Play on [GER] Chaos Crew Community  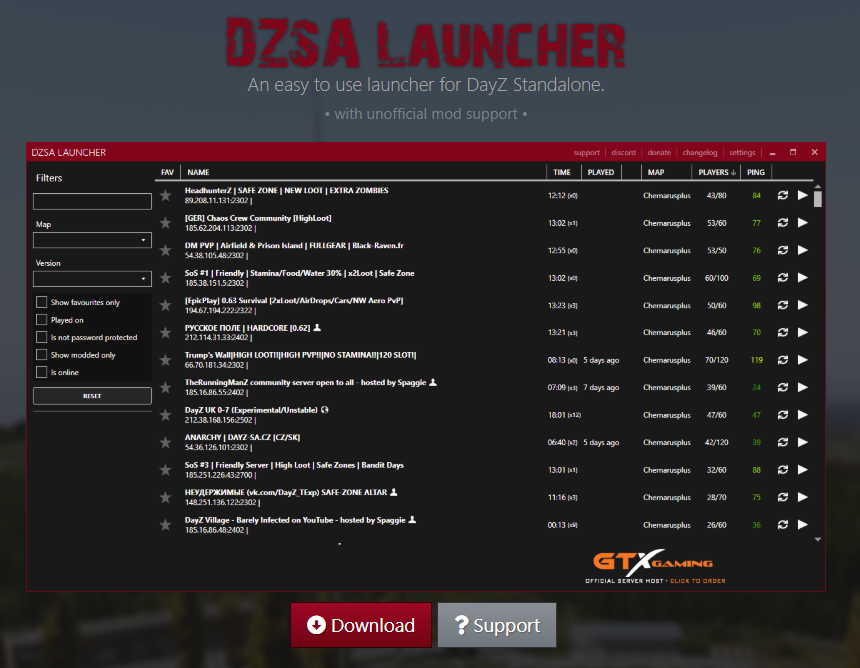pos(802,223)
